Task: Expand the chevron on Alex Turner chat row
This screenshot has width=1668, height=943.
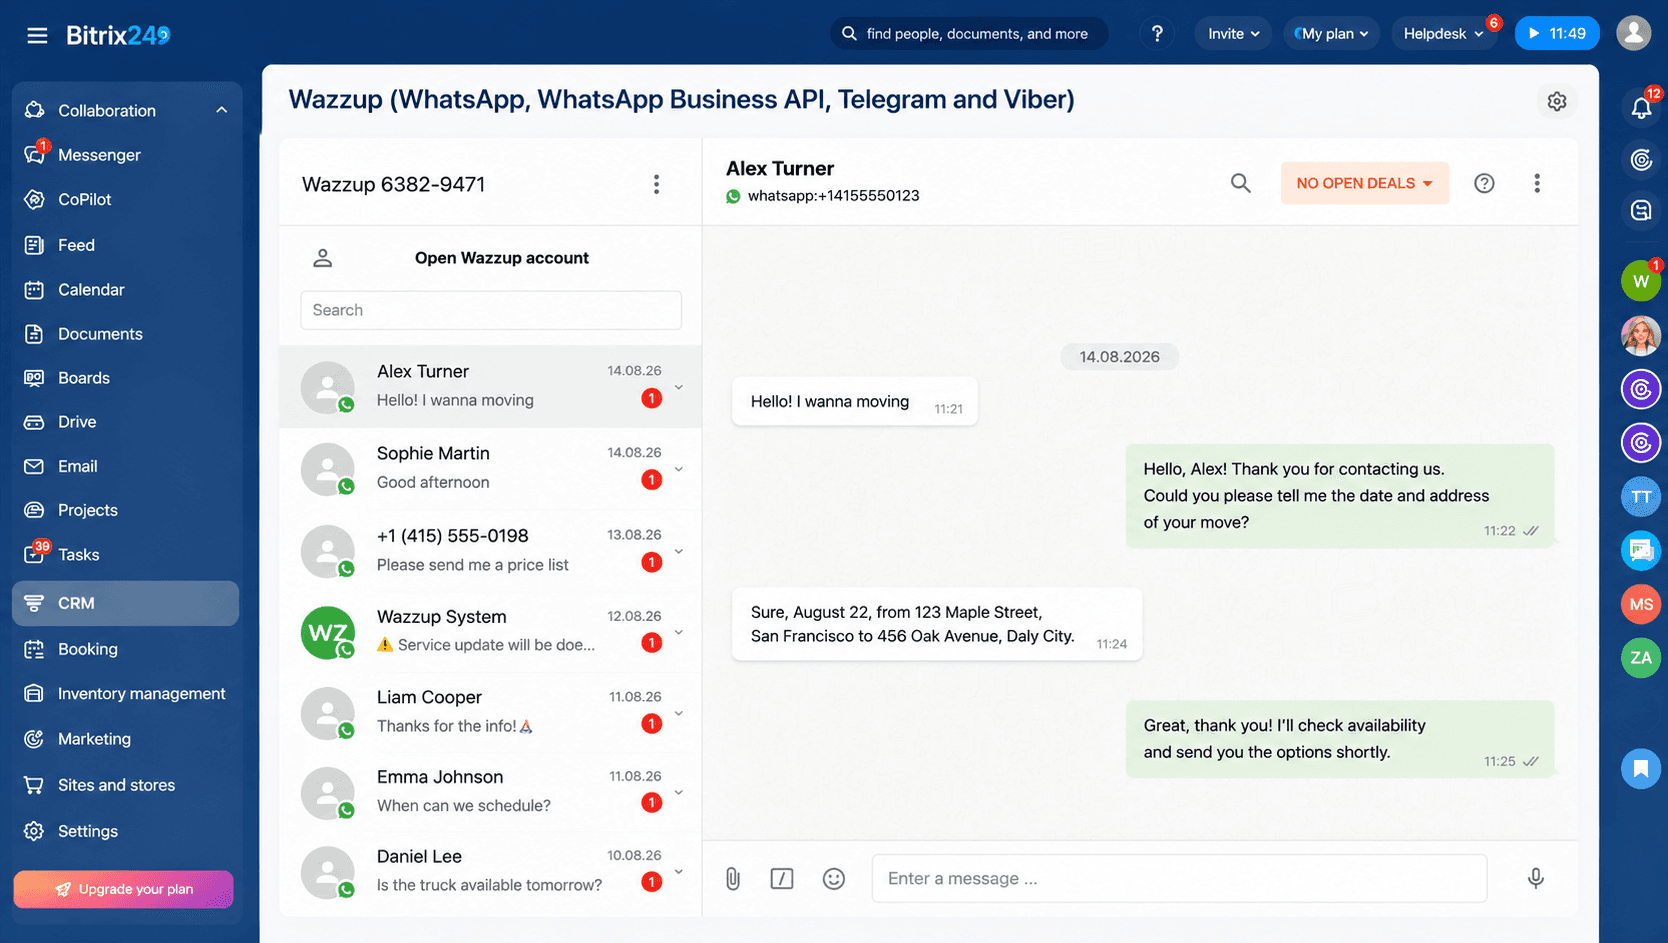Action: point(679,388)
